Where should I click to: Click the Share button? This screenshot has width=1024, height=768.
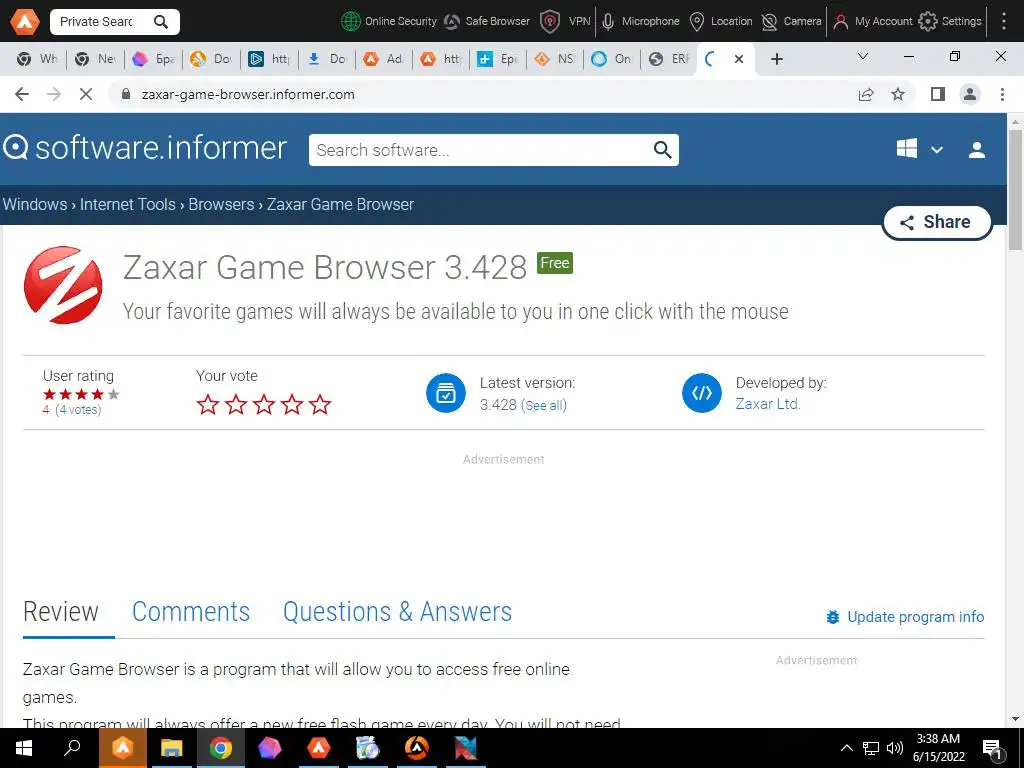click(x=936, y=223)
